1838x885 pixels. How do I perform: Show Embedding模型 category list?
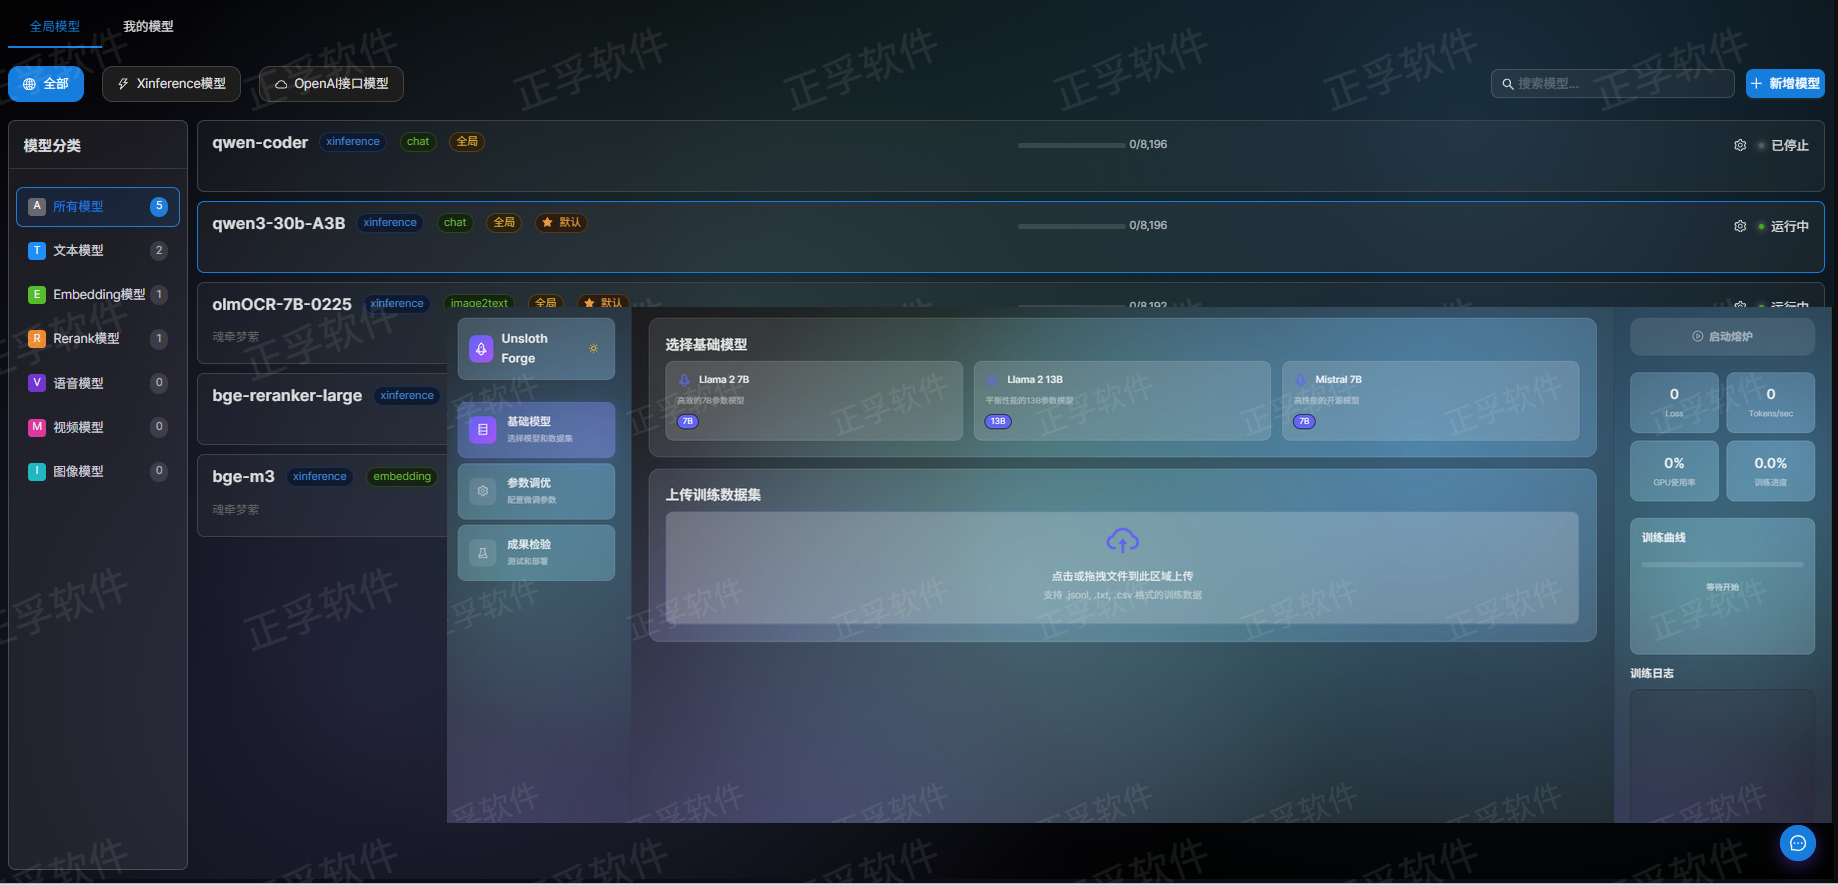[97, 295]
